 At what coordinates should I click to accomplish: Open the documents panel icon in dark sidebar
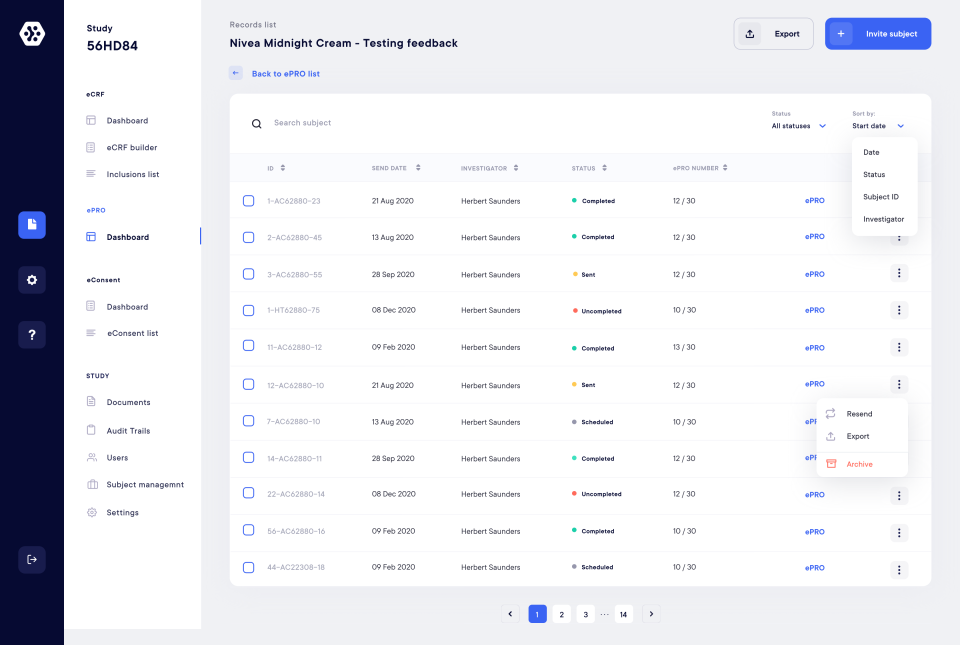pos(31,225)
